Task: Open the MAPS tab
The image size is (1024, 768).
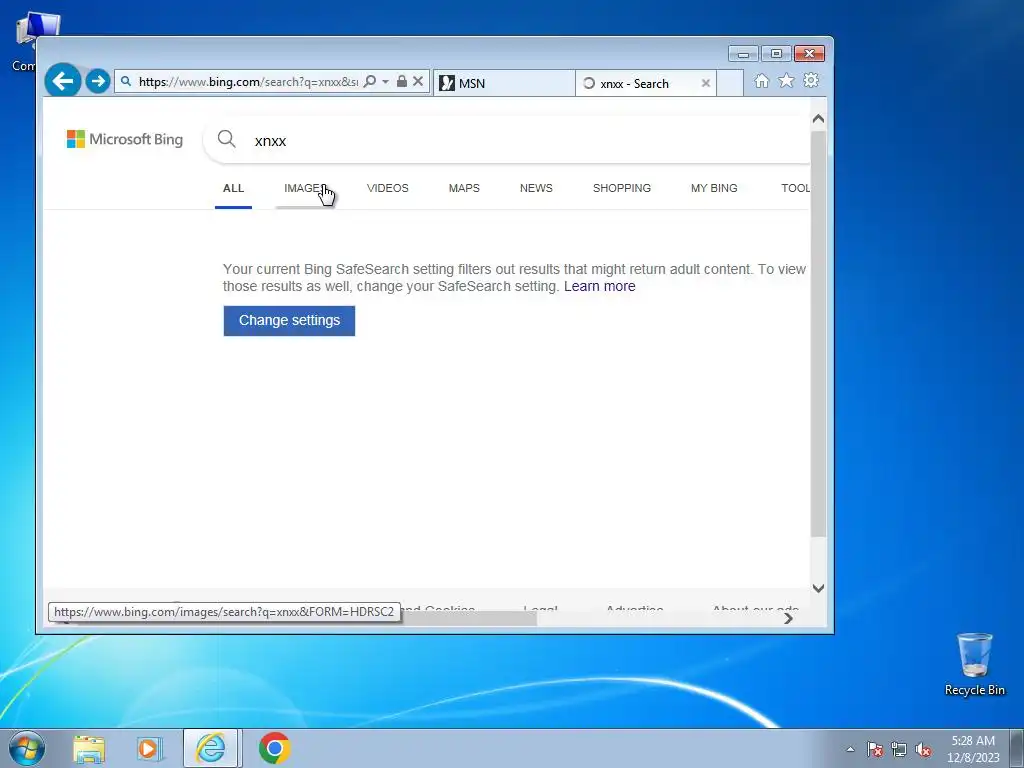Action: tap(464, 189)
